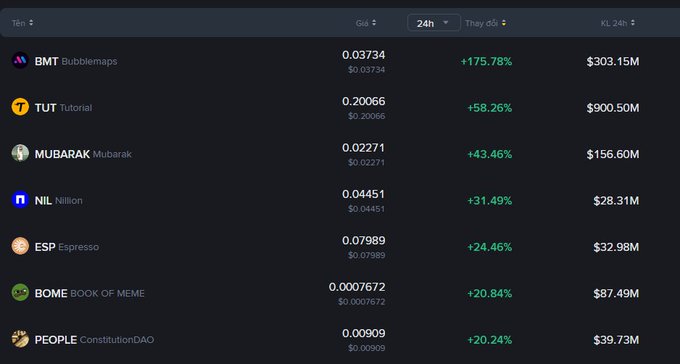Sort by the KL 24h column
The width and height of the screenshot is (680, 364).
618,23
